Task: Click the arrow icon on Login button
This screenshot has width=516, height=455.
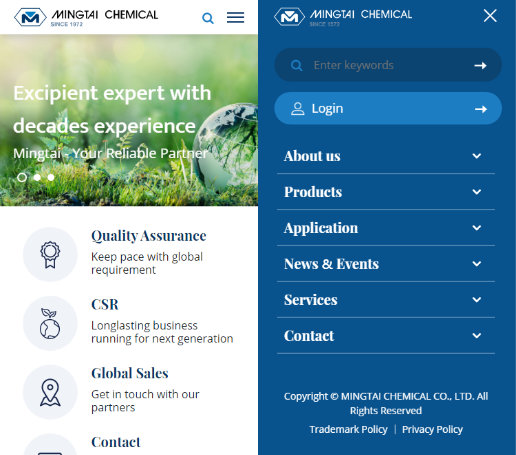Action: point(481,109)
